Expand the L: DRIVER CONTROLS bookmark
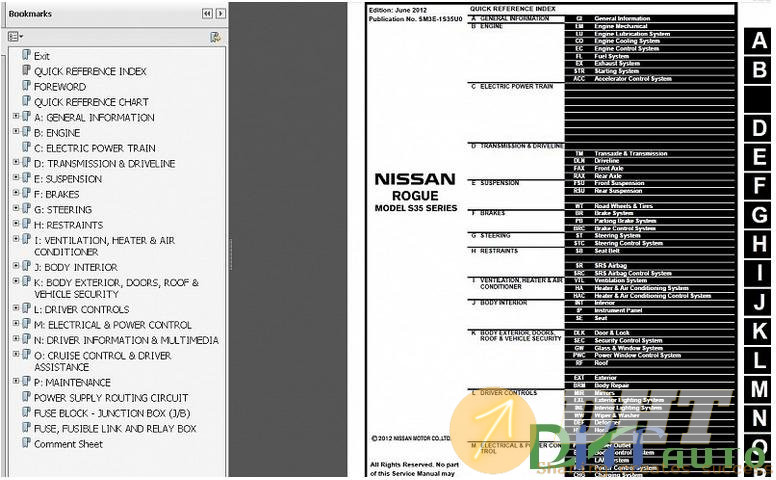 (16, 308)
